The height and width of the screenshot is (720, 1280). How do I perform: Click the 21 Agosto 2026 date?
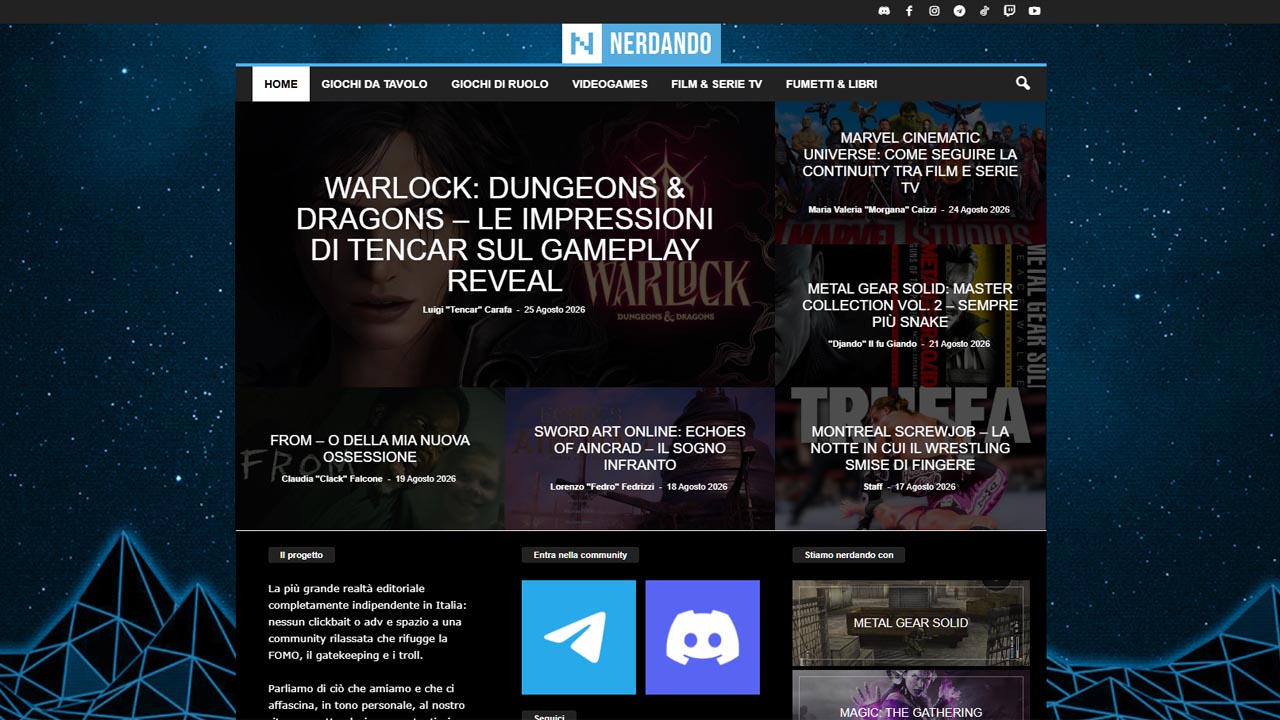pos(959,344)
